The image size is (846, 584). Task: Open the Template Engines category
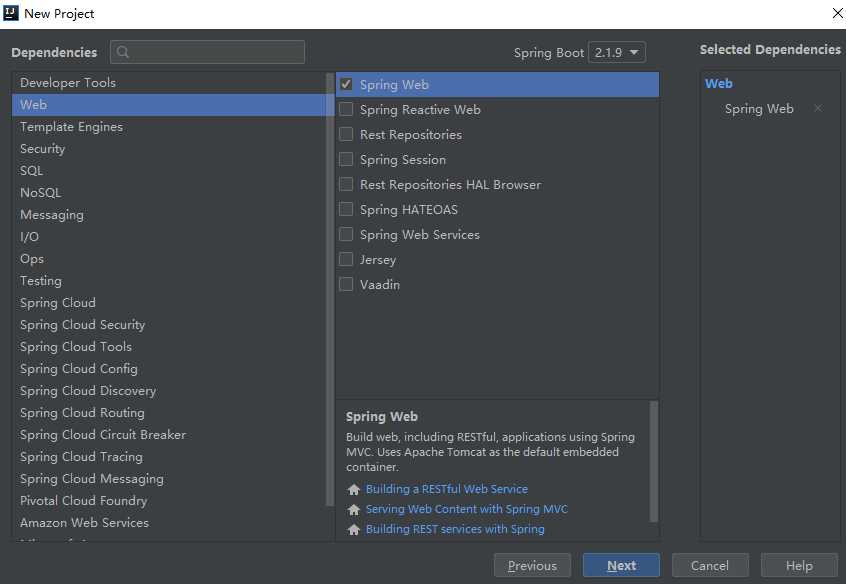coord(169,127)
